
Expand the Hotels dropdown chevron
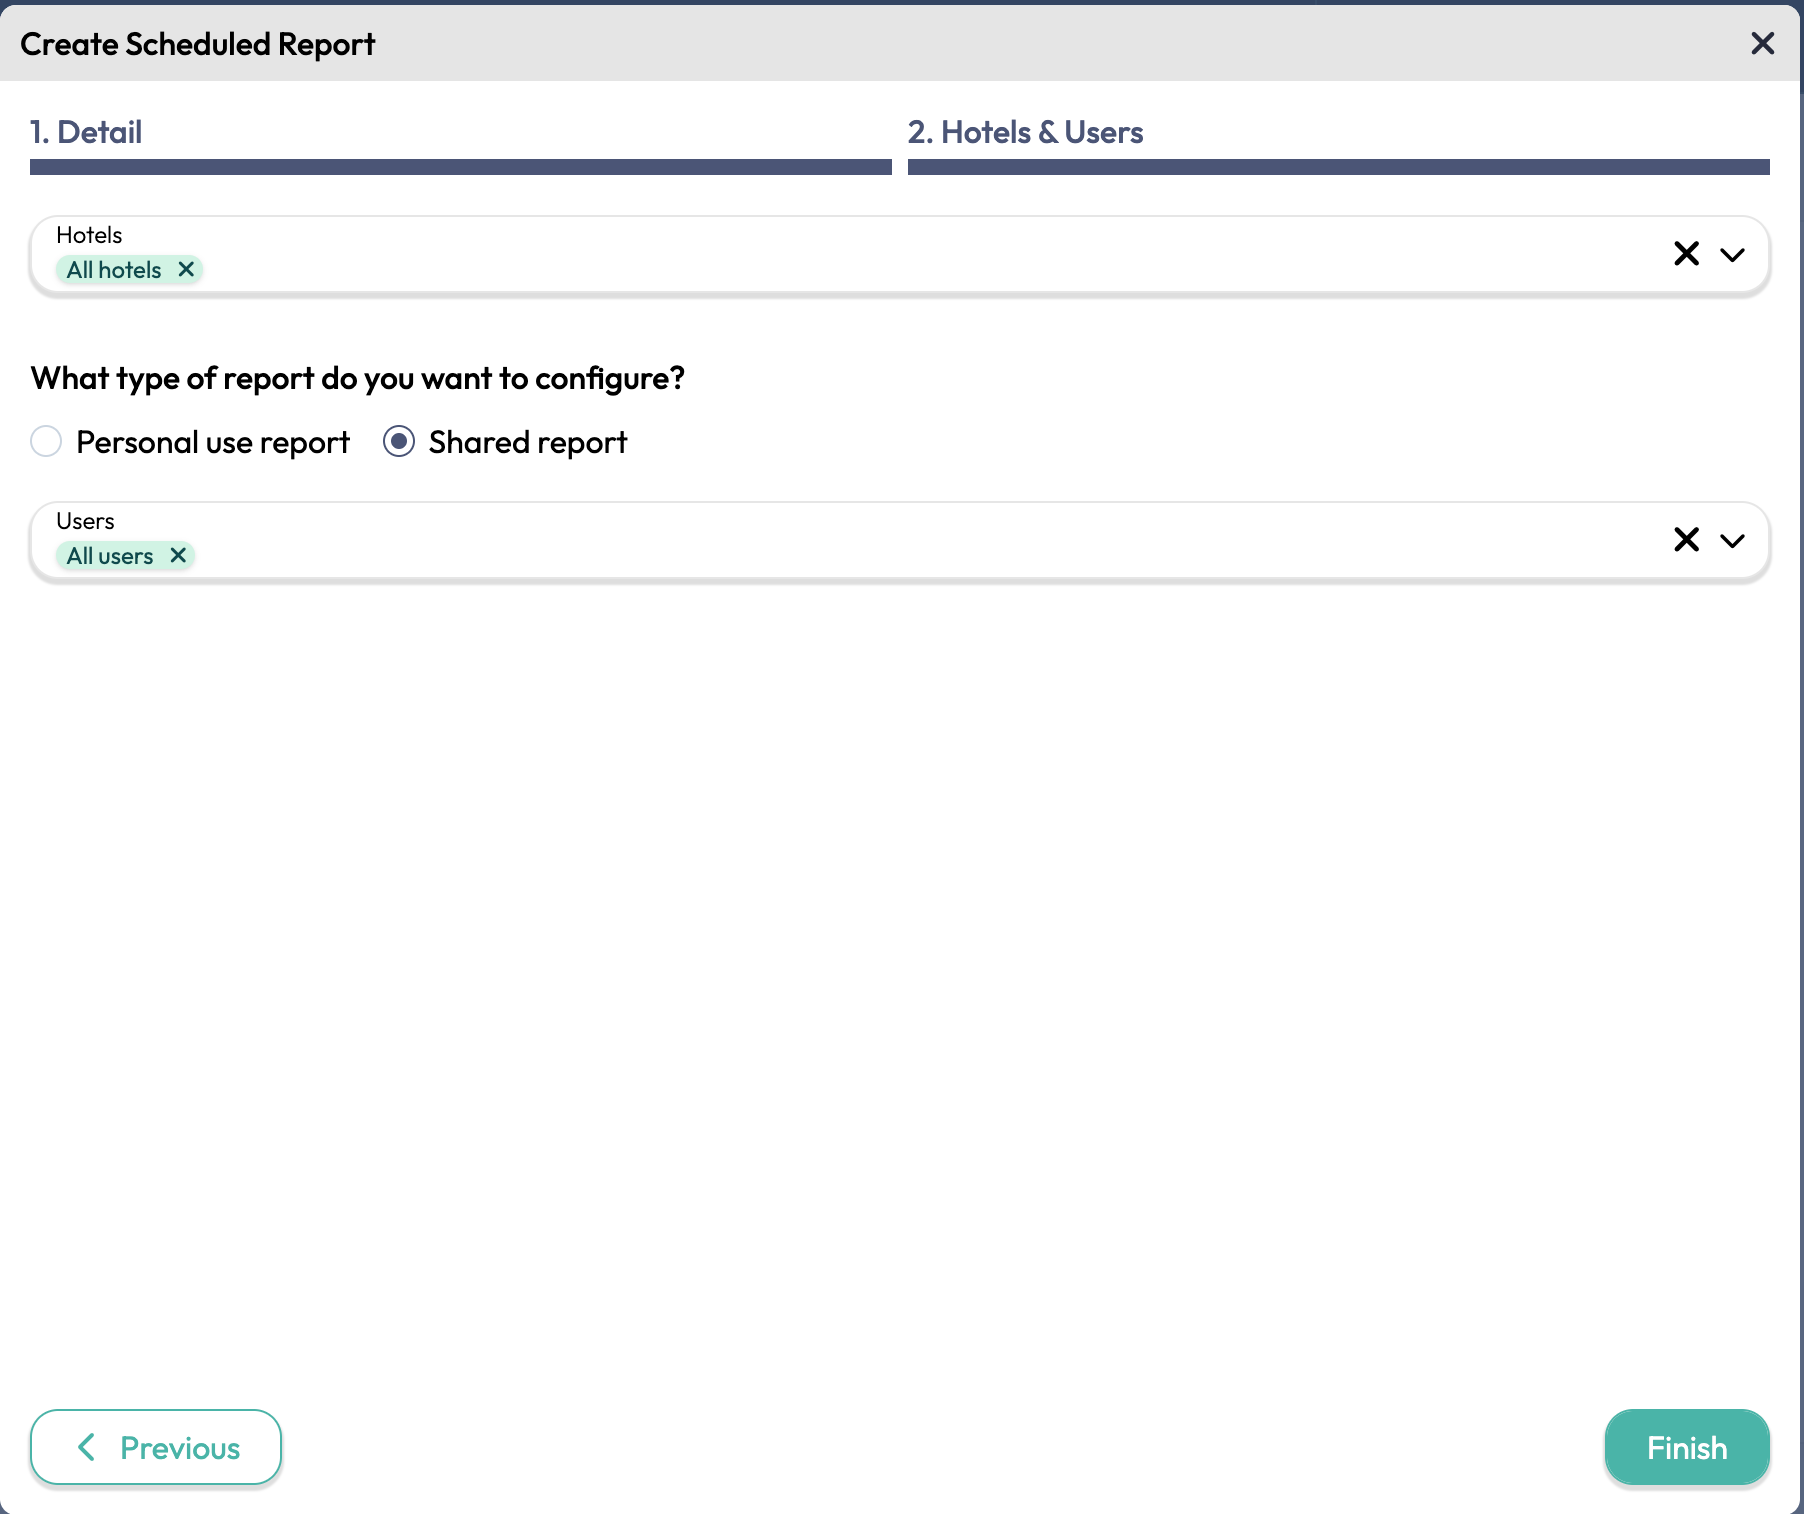(x=1732, y=255)
